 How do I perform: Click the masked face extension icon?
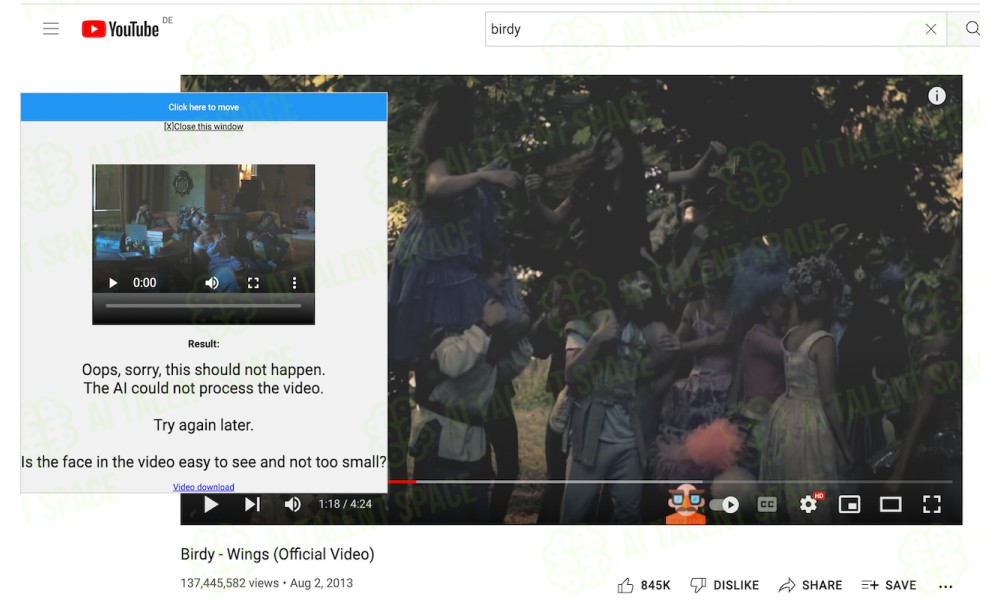click(686, 504)
